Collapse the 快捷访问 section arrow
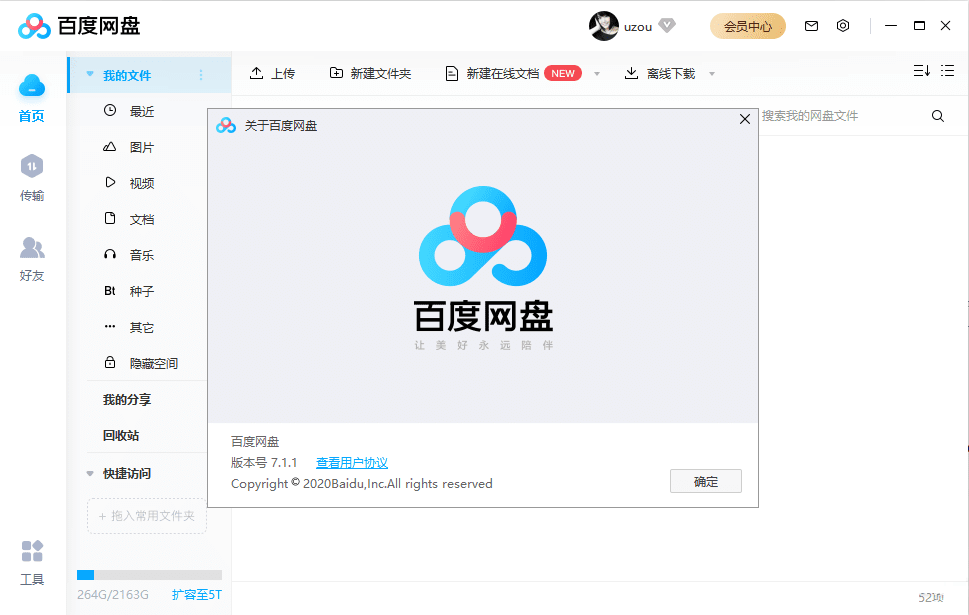This screenshot has height=615, width=969. point(90,473)
